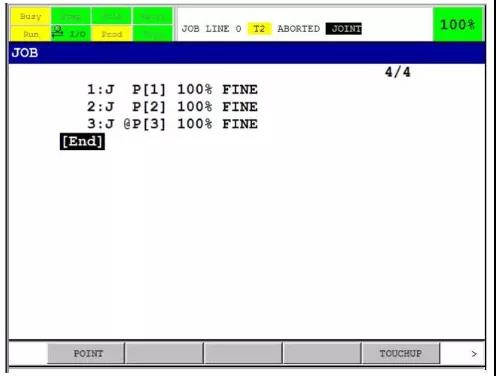Click the ABORTED program status
The height and width of the screenshot is (376, 496).
pyautogui.click(x=299, y=29)
